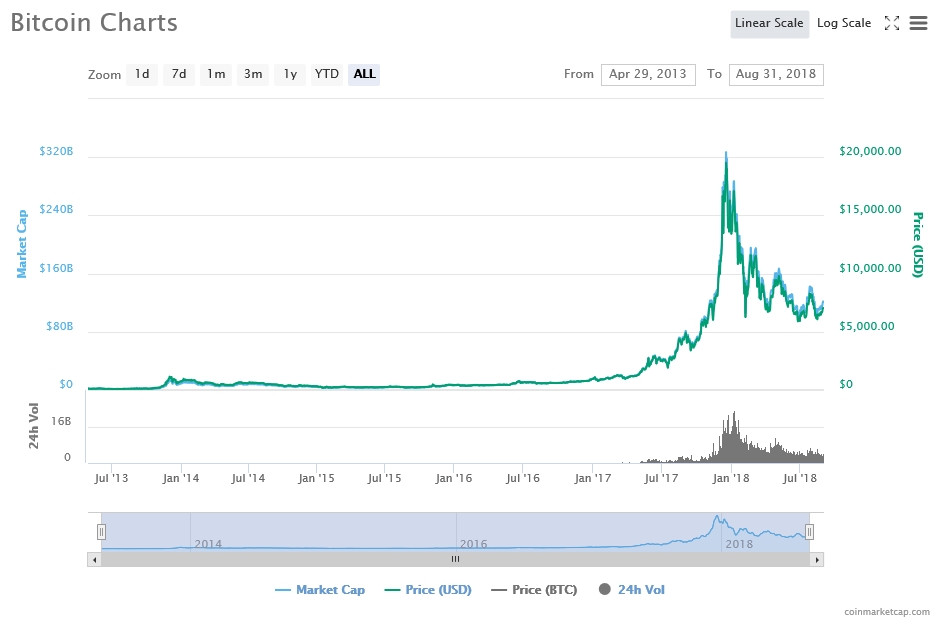Screen dimensions: 947x620
Task: Switch to Linear Scale
Action: 768,23
